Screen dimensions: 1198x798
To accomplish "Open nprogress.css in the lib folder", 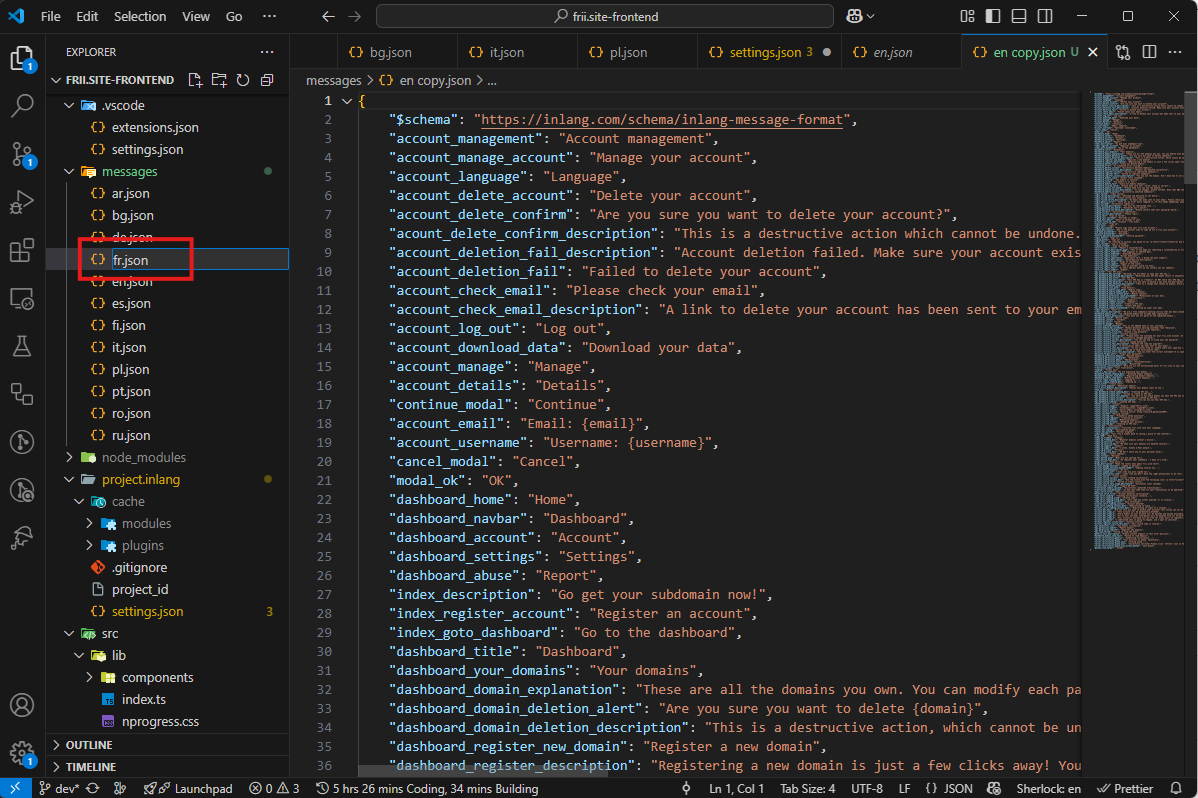I will [160, 722].
